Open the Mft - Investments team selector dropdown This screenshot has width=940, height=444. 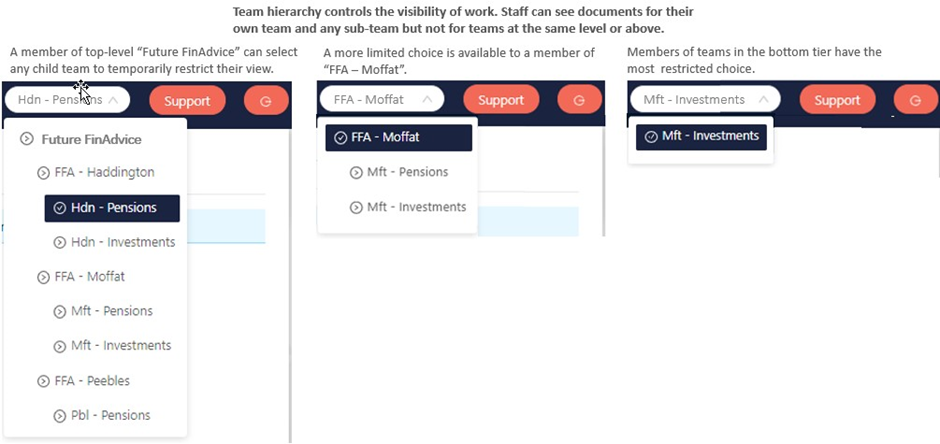tap(763, 99)
